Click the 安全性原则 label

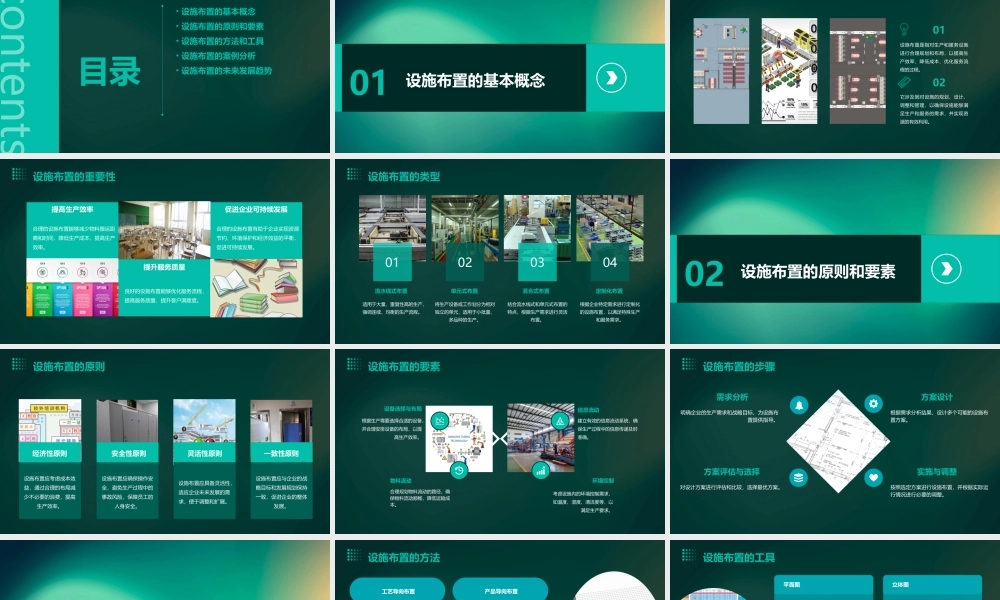pyautogui.click(x=128, y=453)
